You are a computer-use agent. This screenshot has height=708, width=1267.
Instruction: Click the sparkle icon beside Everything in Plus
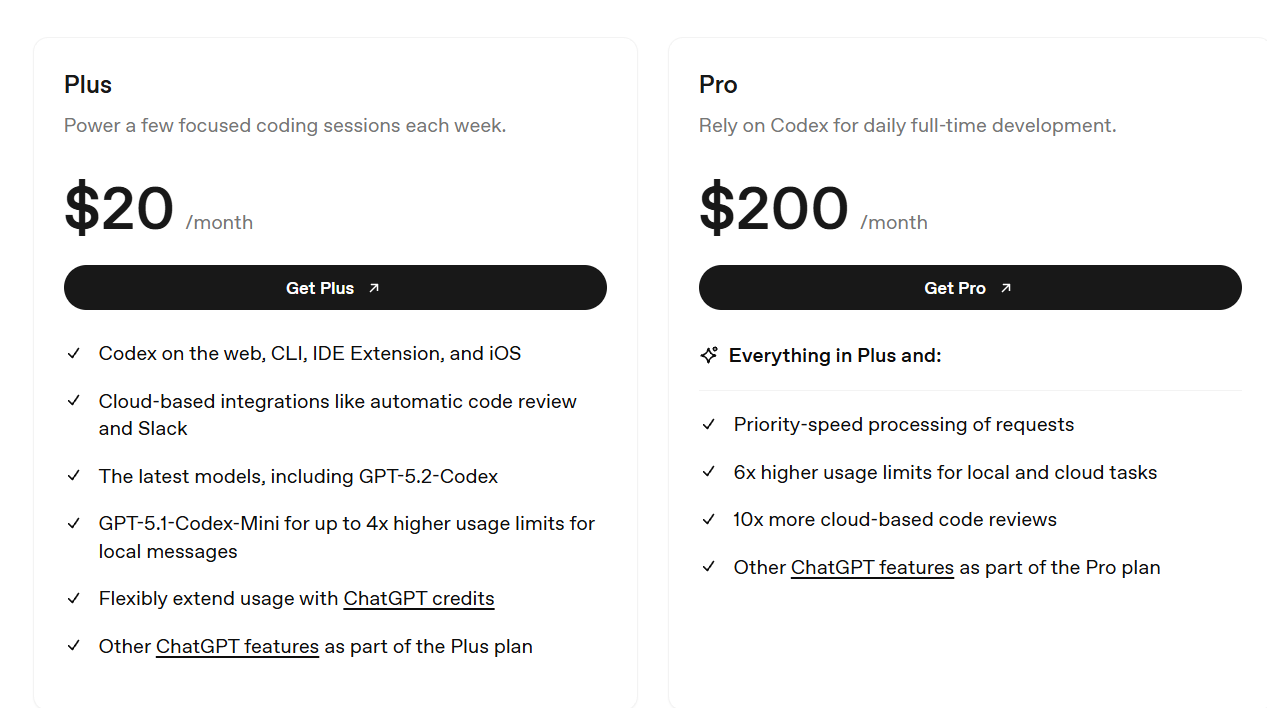(709, 356)
